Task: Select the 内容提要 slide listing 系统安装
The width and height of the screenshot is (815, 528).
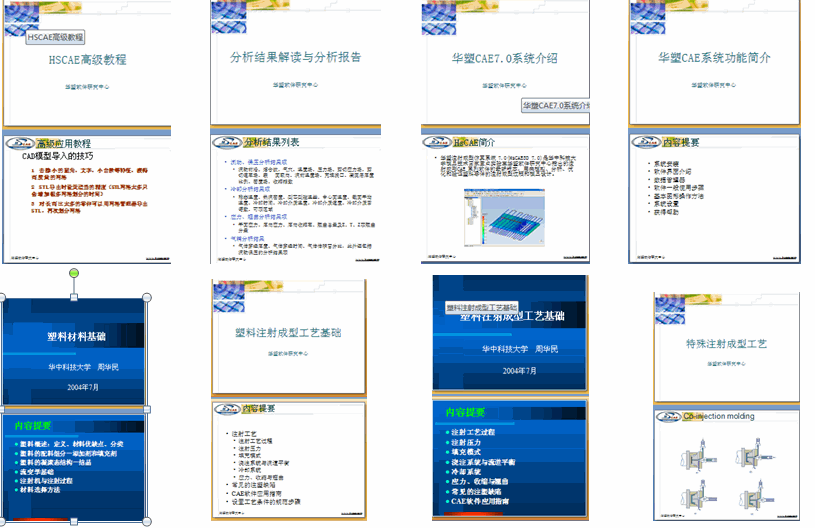Action: 714,199
